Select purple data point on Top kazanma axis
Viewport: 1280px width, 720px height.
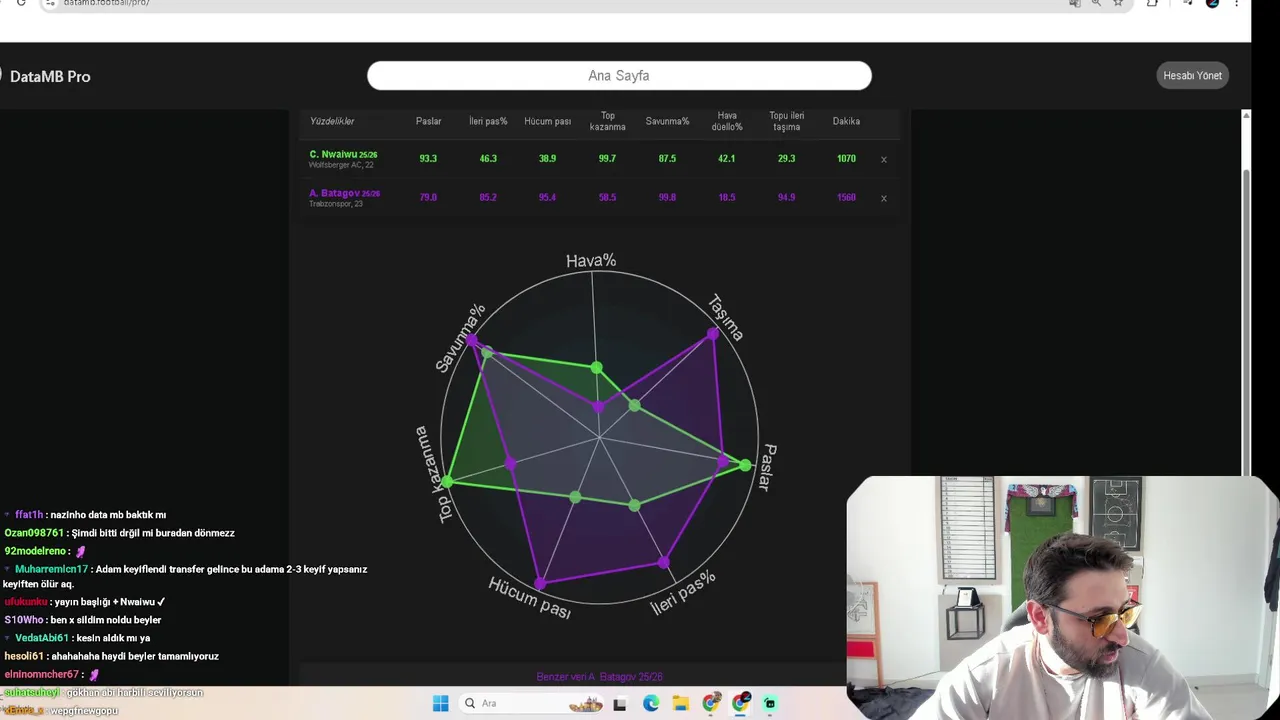(x=511, y=463)
